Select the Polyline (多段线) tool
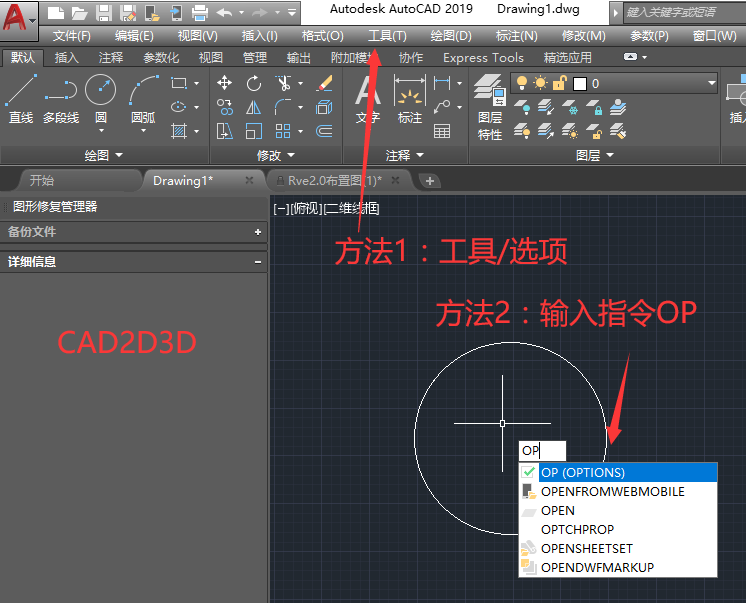The width and height of the screenshot is (746, 603). 61,99
